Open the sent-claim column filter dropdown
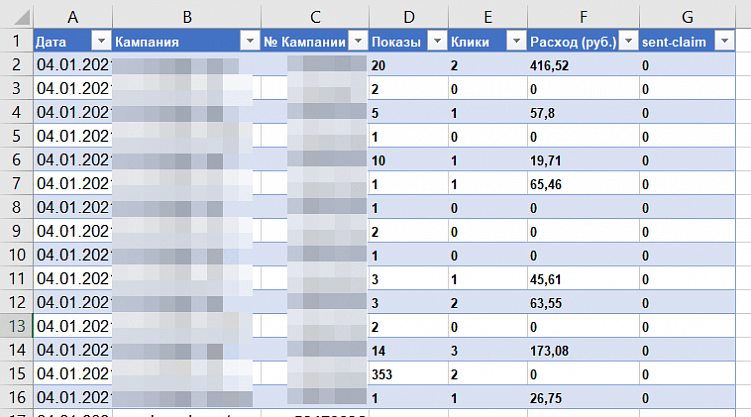The width and height of the screenshot is (751, 417). 725,41
